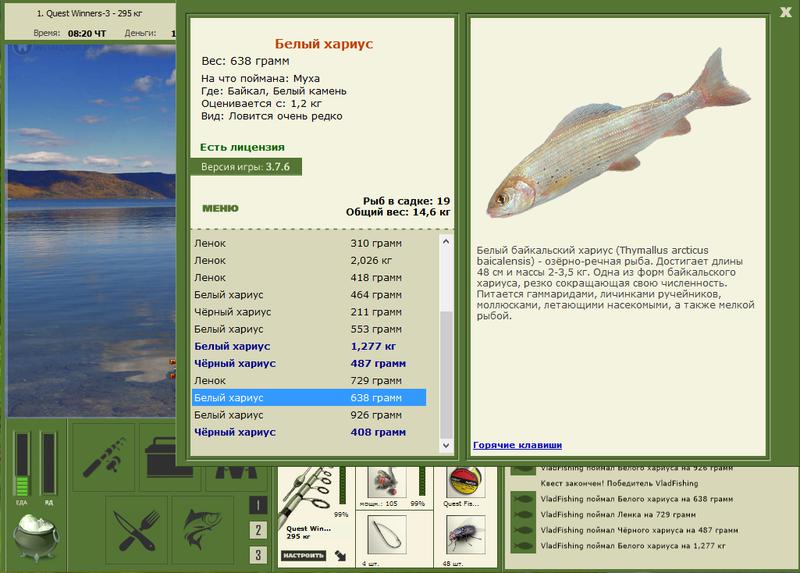Click the НАСТРОИТЬ button
This screenshot has width=800, height=573.
pyautogui.click(x=303, y=555)
